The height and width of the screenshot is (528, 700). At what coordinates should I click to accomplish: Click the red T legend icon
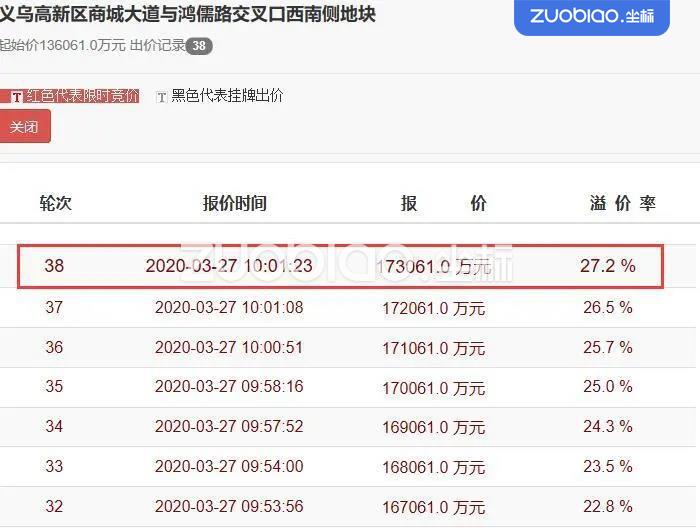pyautogui.click(x=16, y=97)
